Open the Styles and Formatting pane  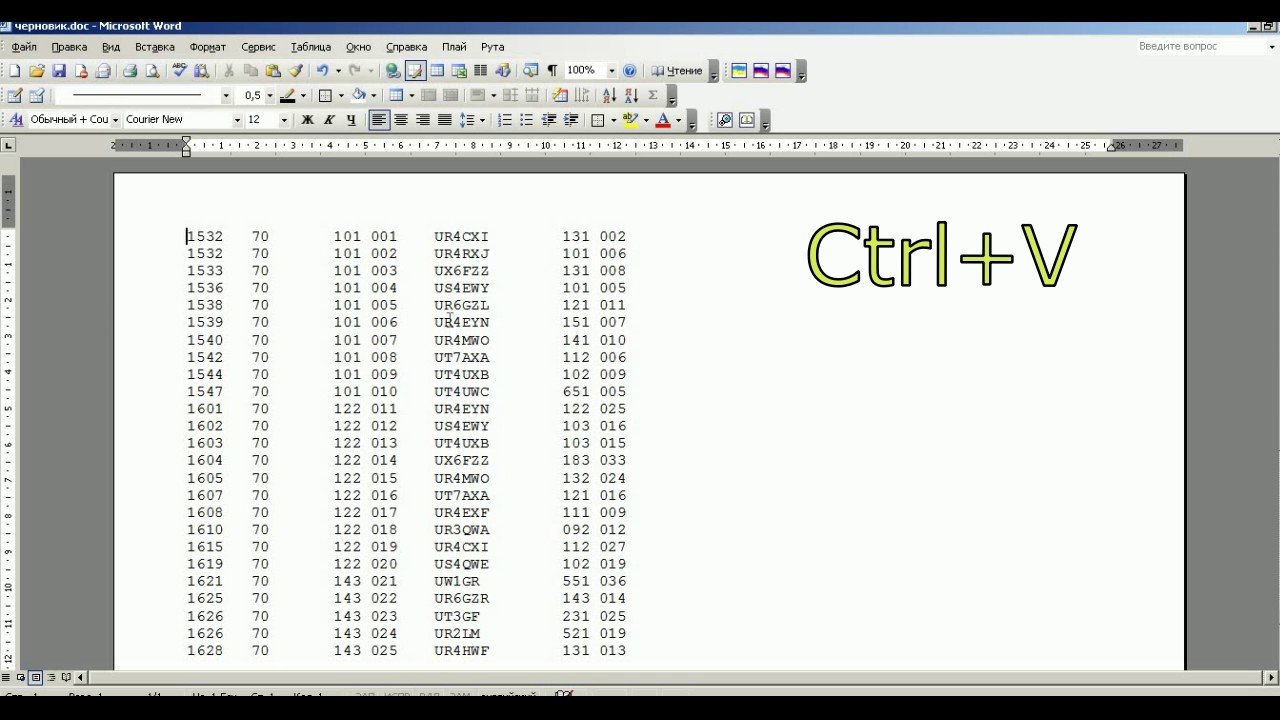(15, 120)
